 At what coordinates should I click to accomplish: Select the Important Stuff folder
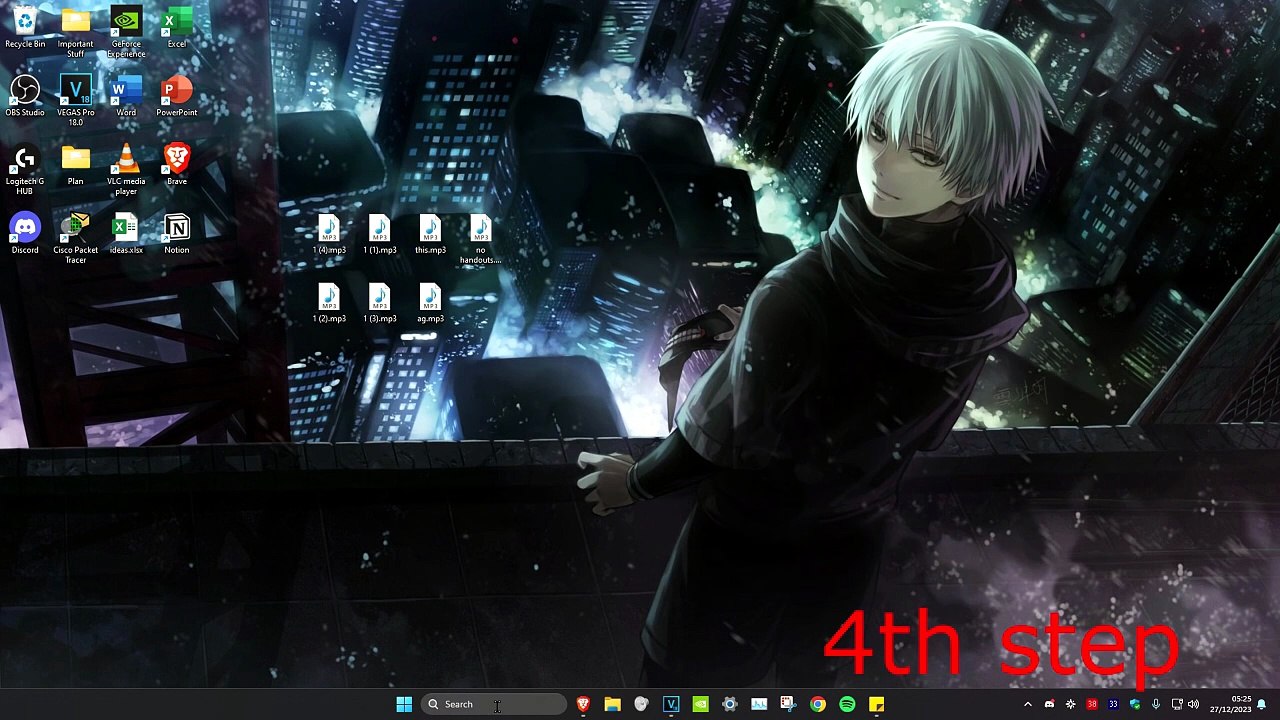(x=75, y=32)
